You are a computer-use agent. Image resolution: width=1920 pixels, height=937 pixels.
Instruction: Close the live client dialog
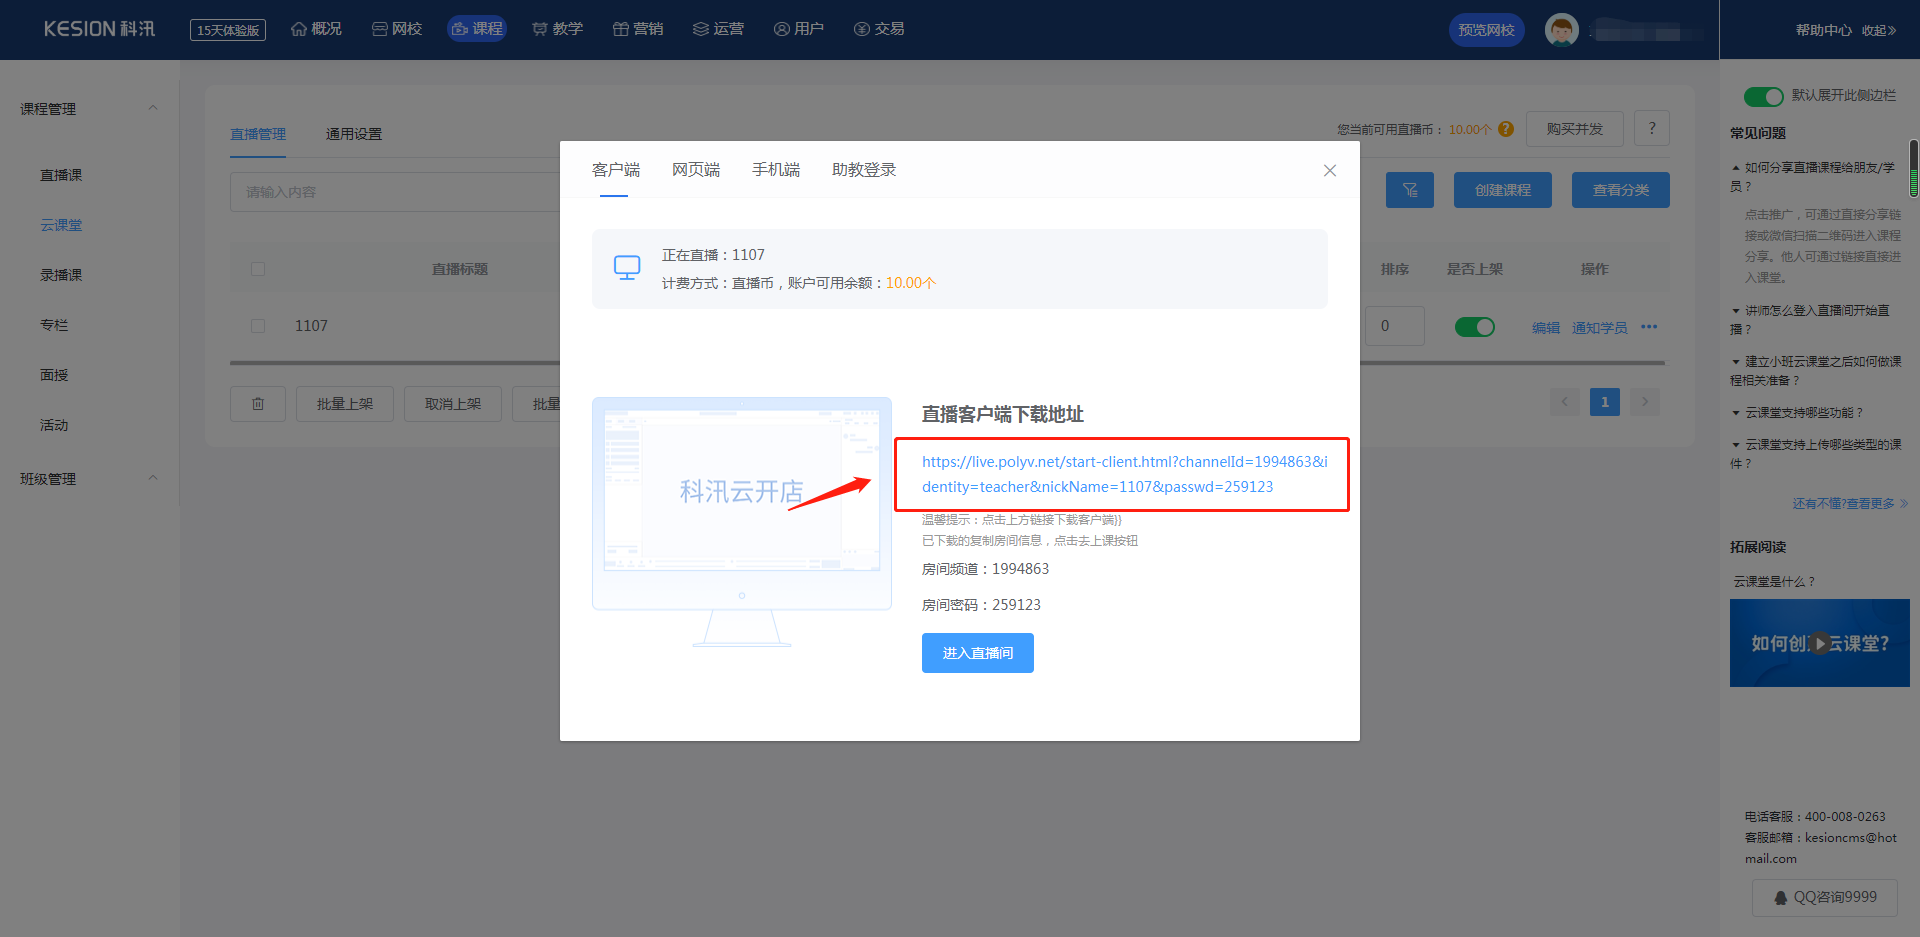coord(1329,171)
